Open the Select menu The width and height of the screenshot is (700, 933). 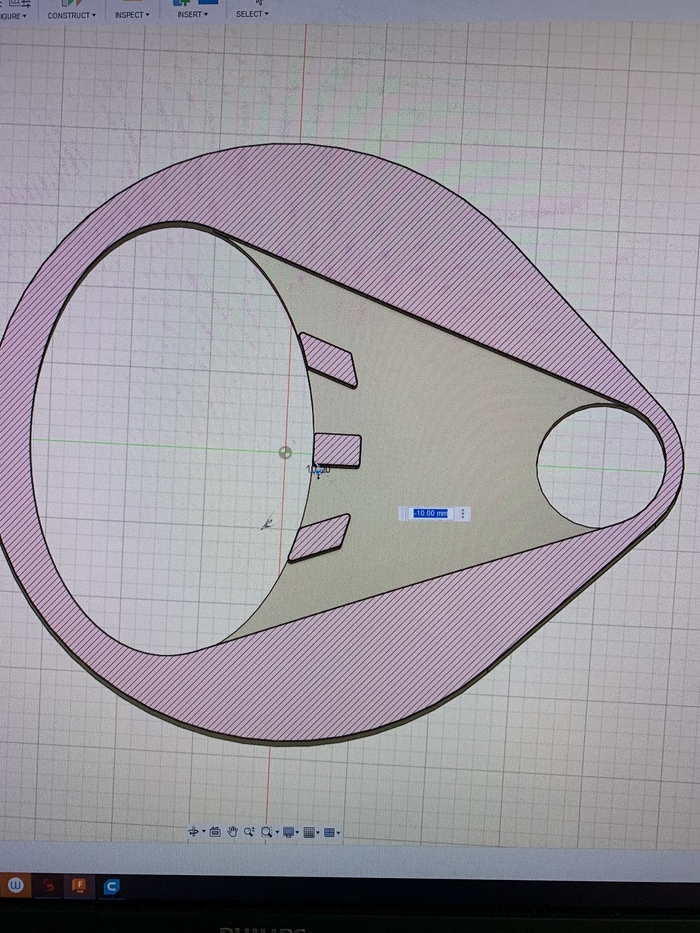click(x=251, y=15)
